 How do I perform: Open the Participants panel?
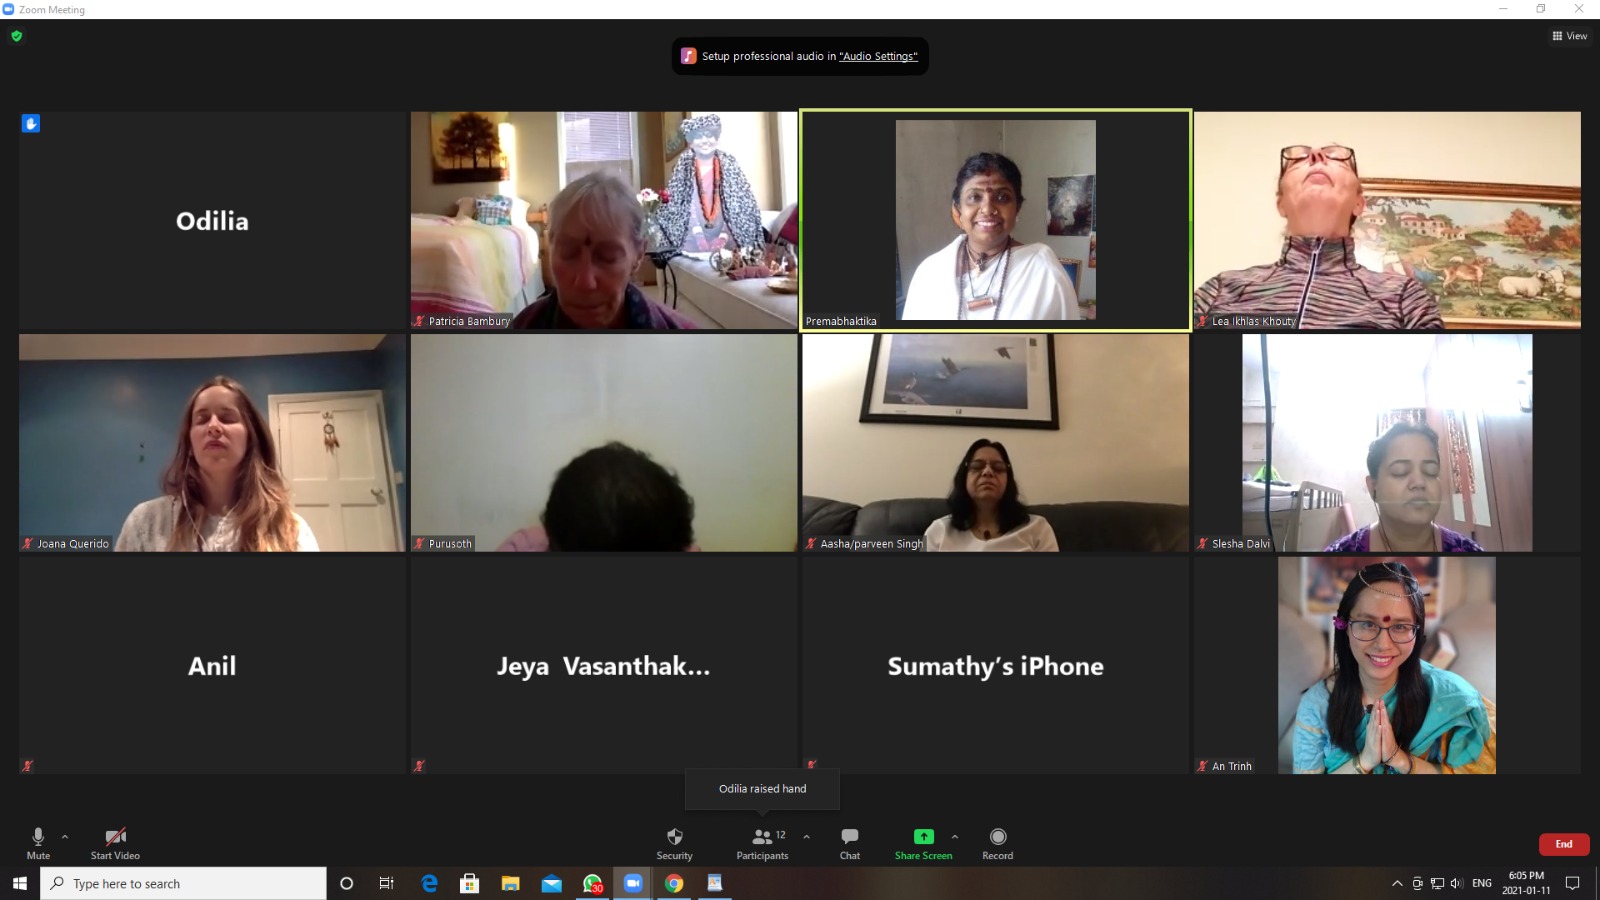(x=762, y=838)
